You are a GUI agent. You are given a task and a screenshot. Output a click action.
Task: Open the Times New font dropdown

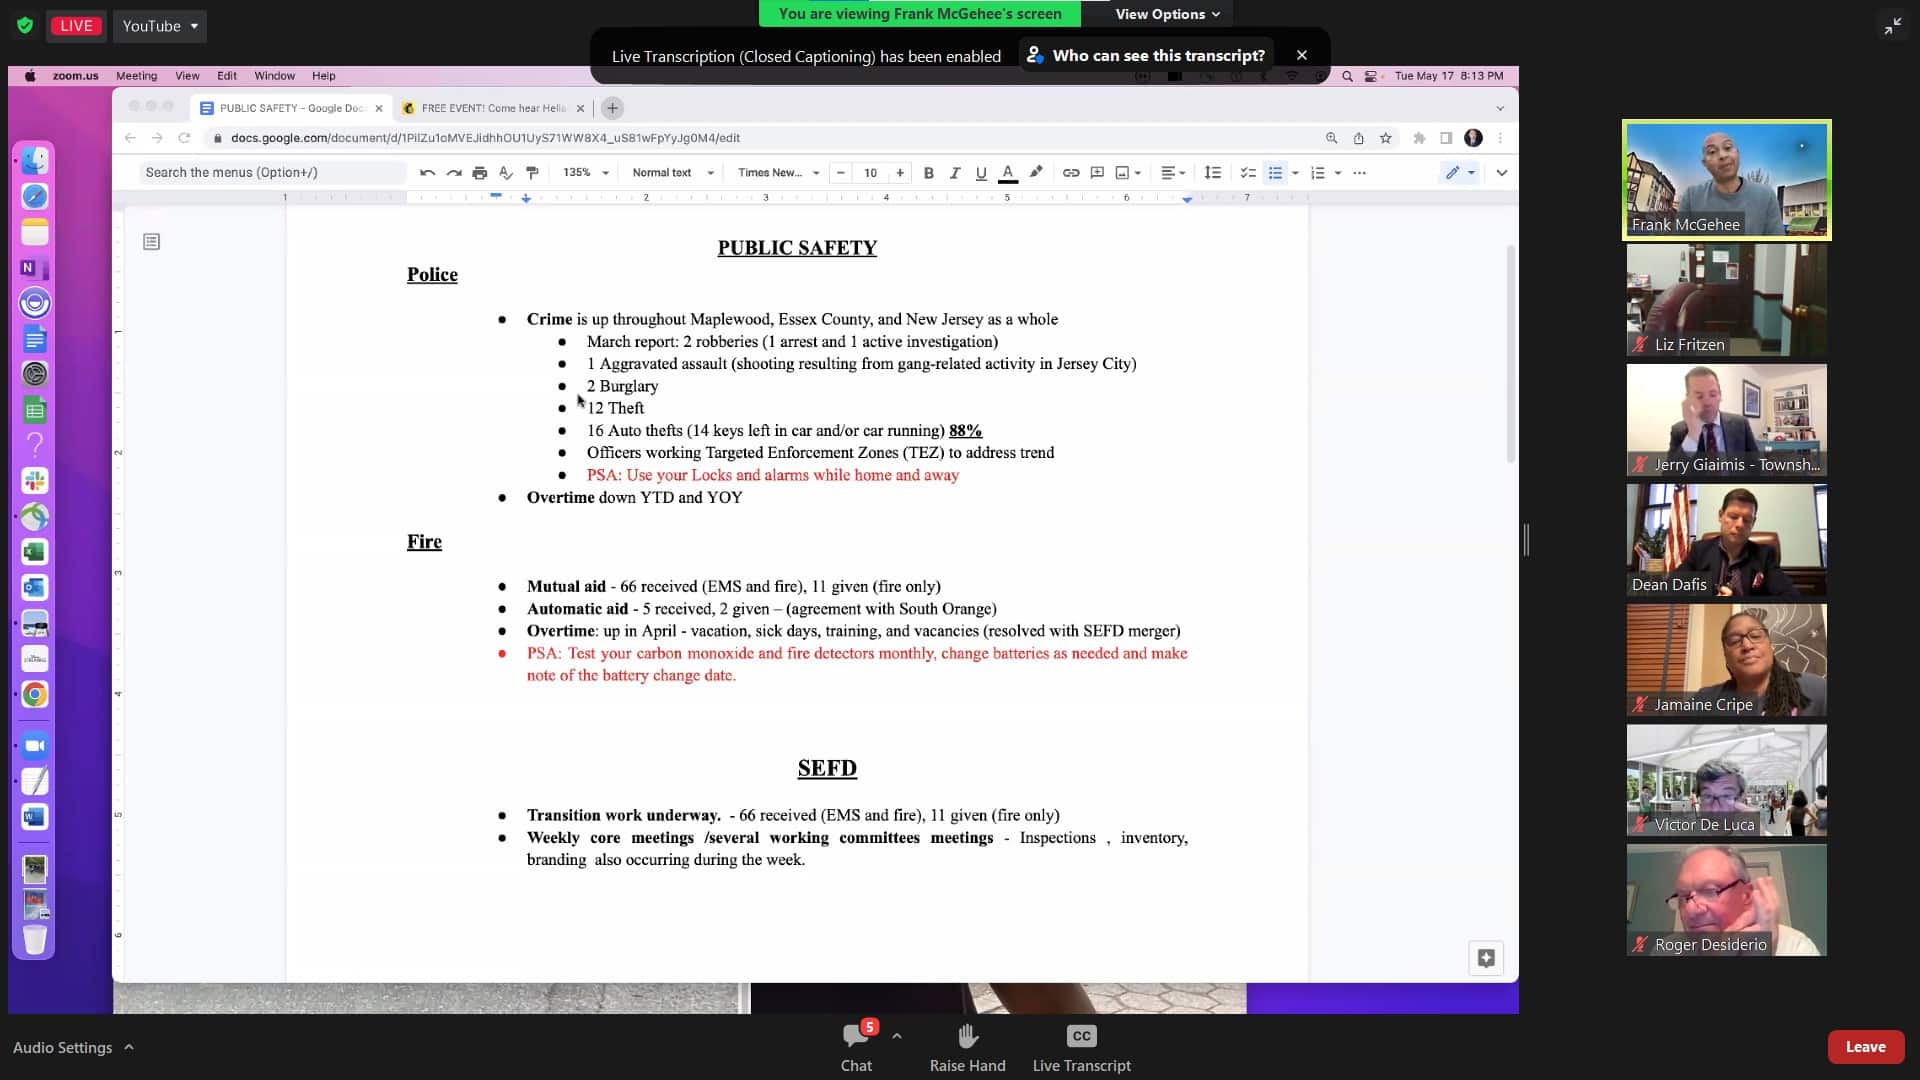778,173
